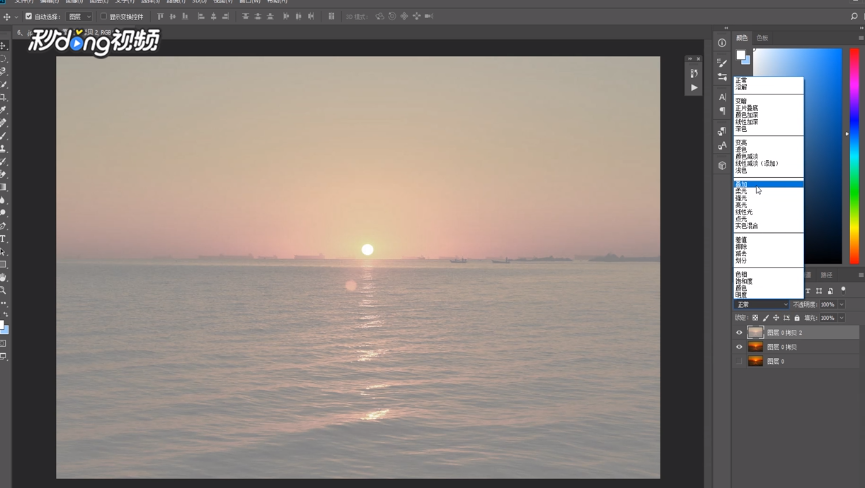The image size is (865, 488).
Task: Open the Layers panel menu
Action: pos(861,275)
